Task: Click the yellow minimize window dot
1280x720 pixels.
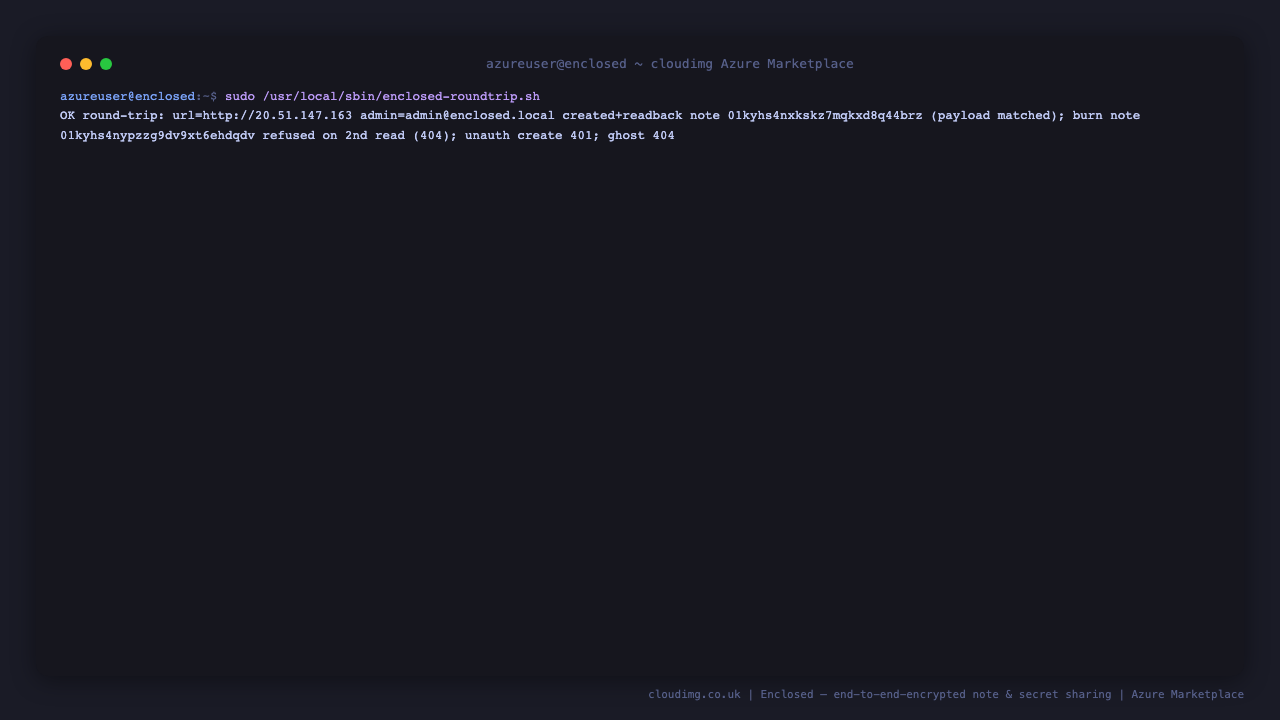Action: pos(86,64)
